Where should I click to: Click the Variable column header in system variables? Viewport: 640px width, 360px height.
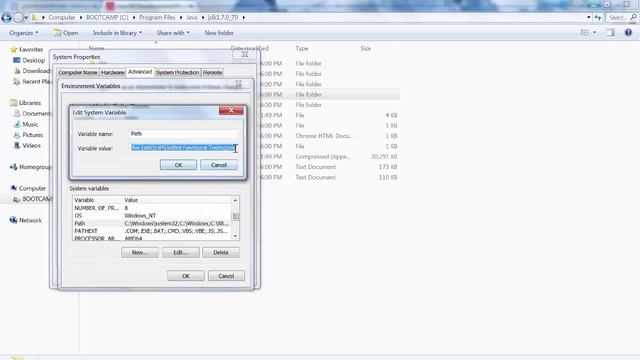[x=98, y=200]
